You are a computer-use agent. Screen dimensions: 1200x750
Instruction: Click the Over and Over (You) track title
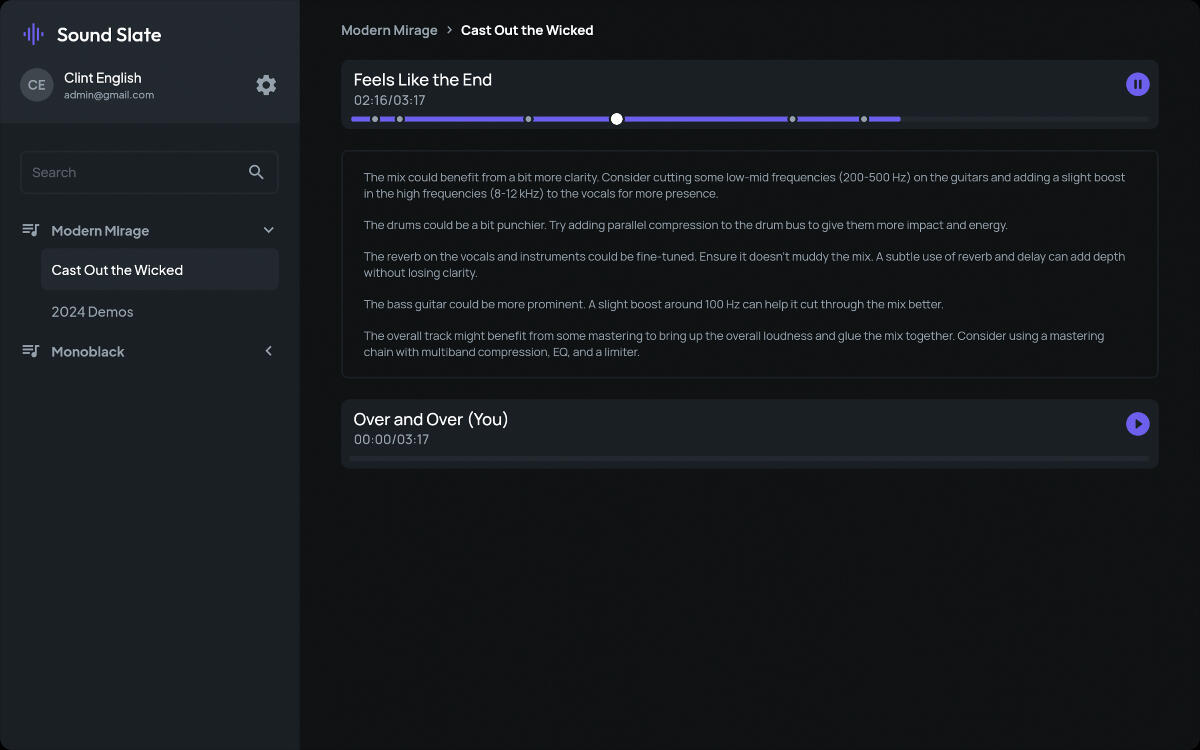tap(431, 420)
